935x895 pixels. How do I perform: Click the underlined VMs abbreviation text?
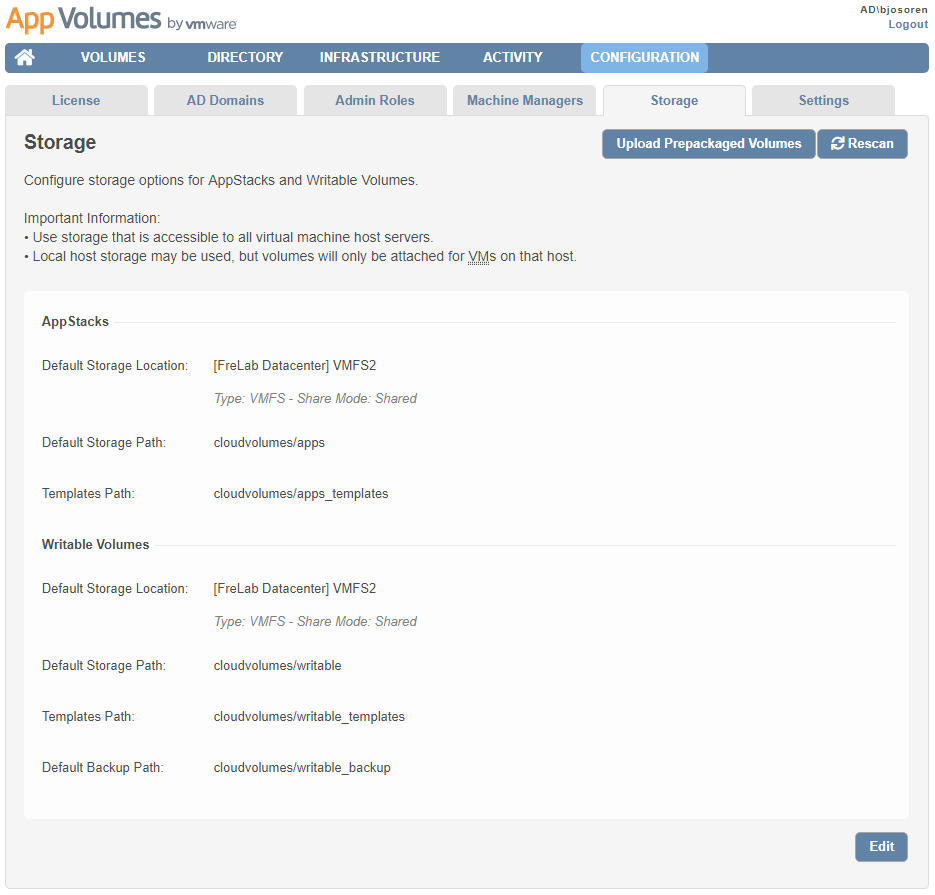480,256
